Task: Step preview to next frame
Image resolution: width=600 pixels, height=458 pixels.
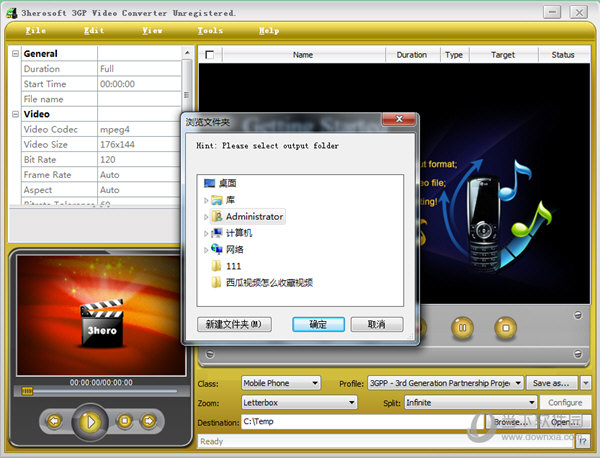Action: [x=149, y=421]
